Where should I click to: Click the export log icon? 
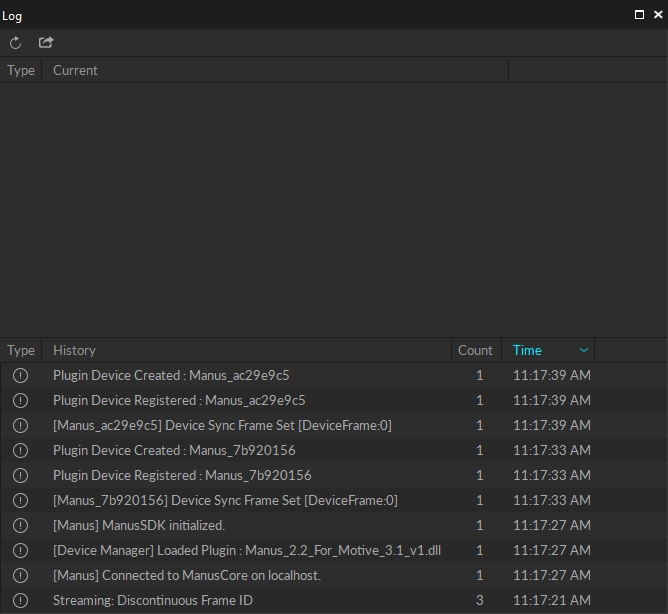[x=46, y=43]
